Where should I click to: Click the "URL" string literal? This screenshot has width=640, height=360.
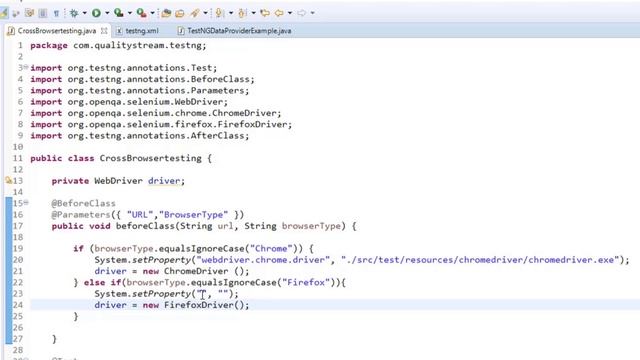tap(140, 215)
